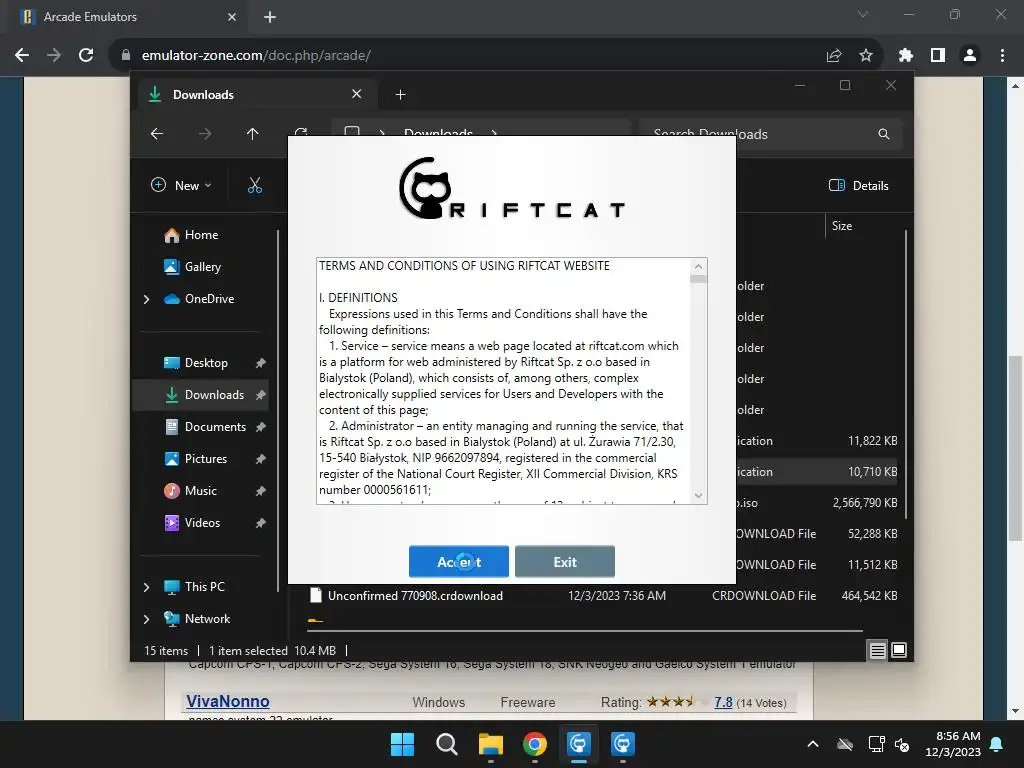Go back in File Explorer

pyautogui.click(x=157, y=134)
